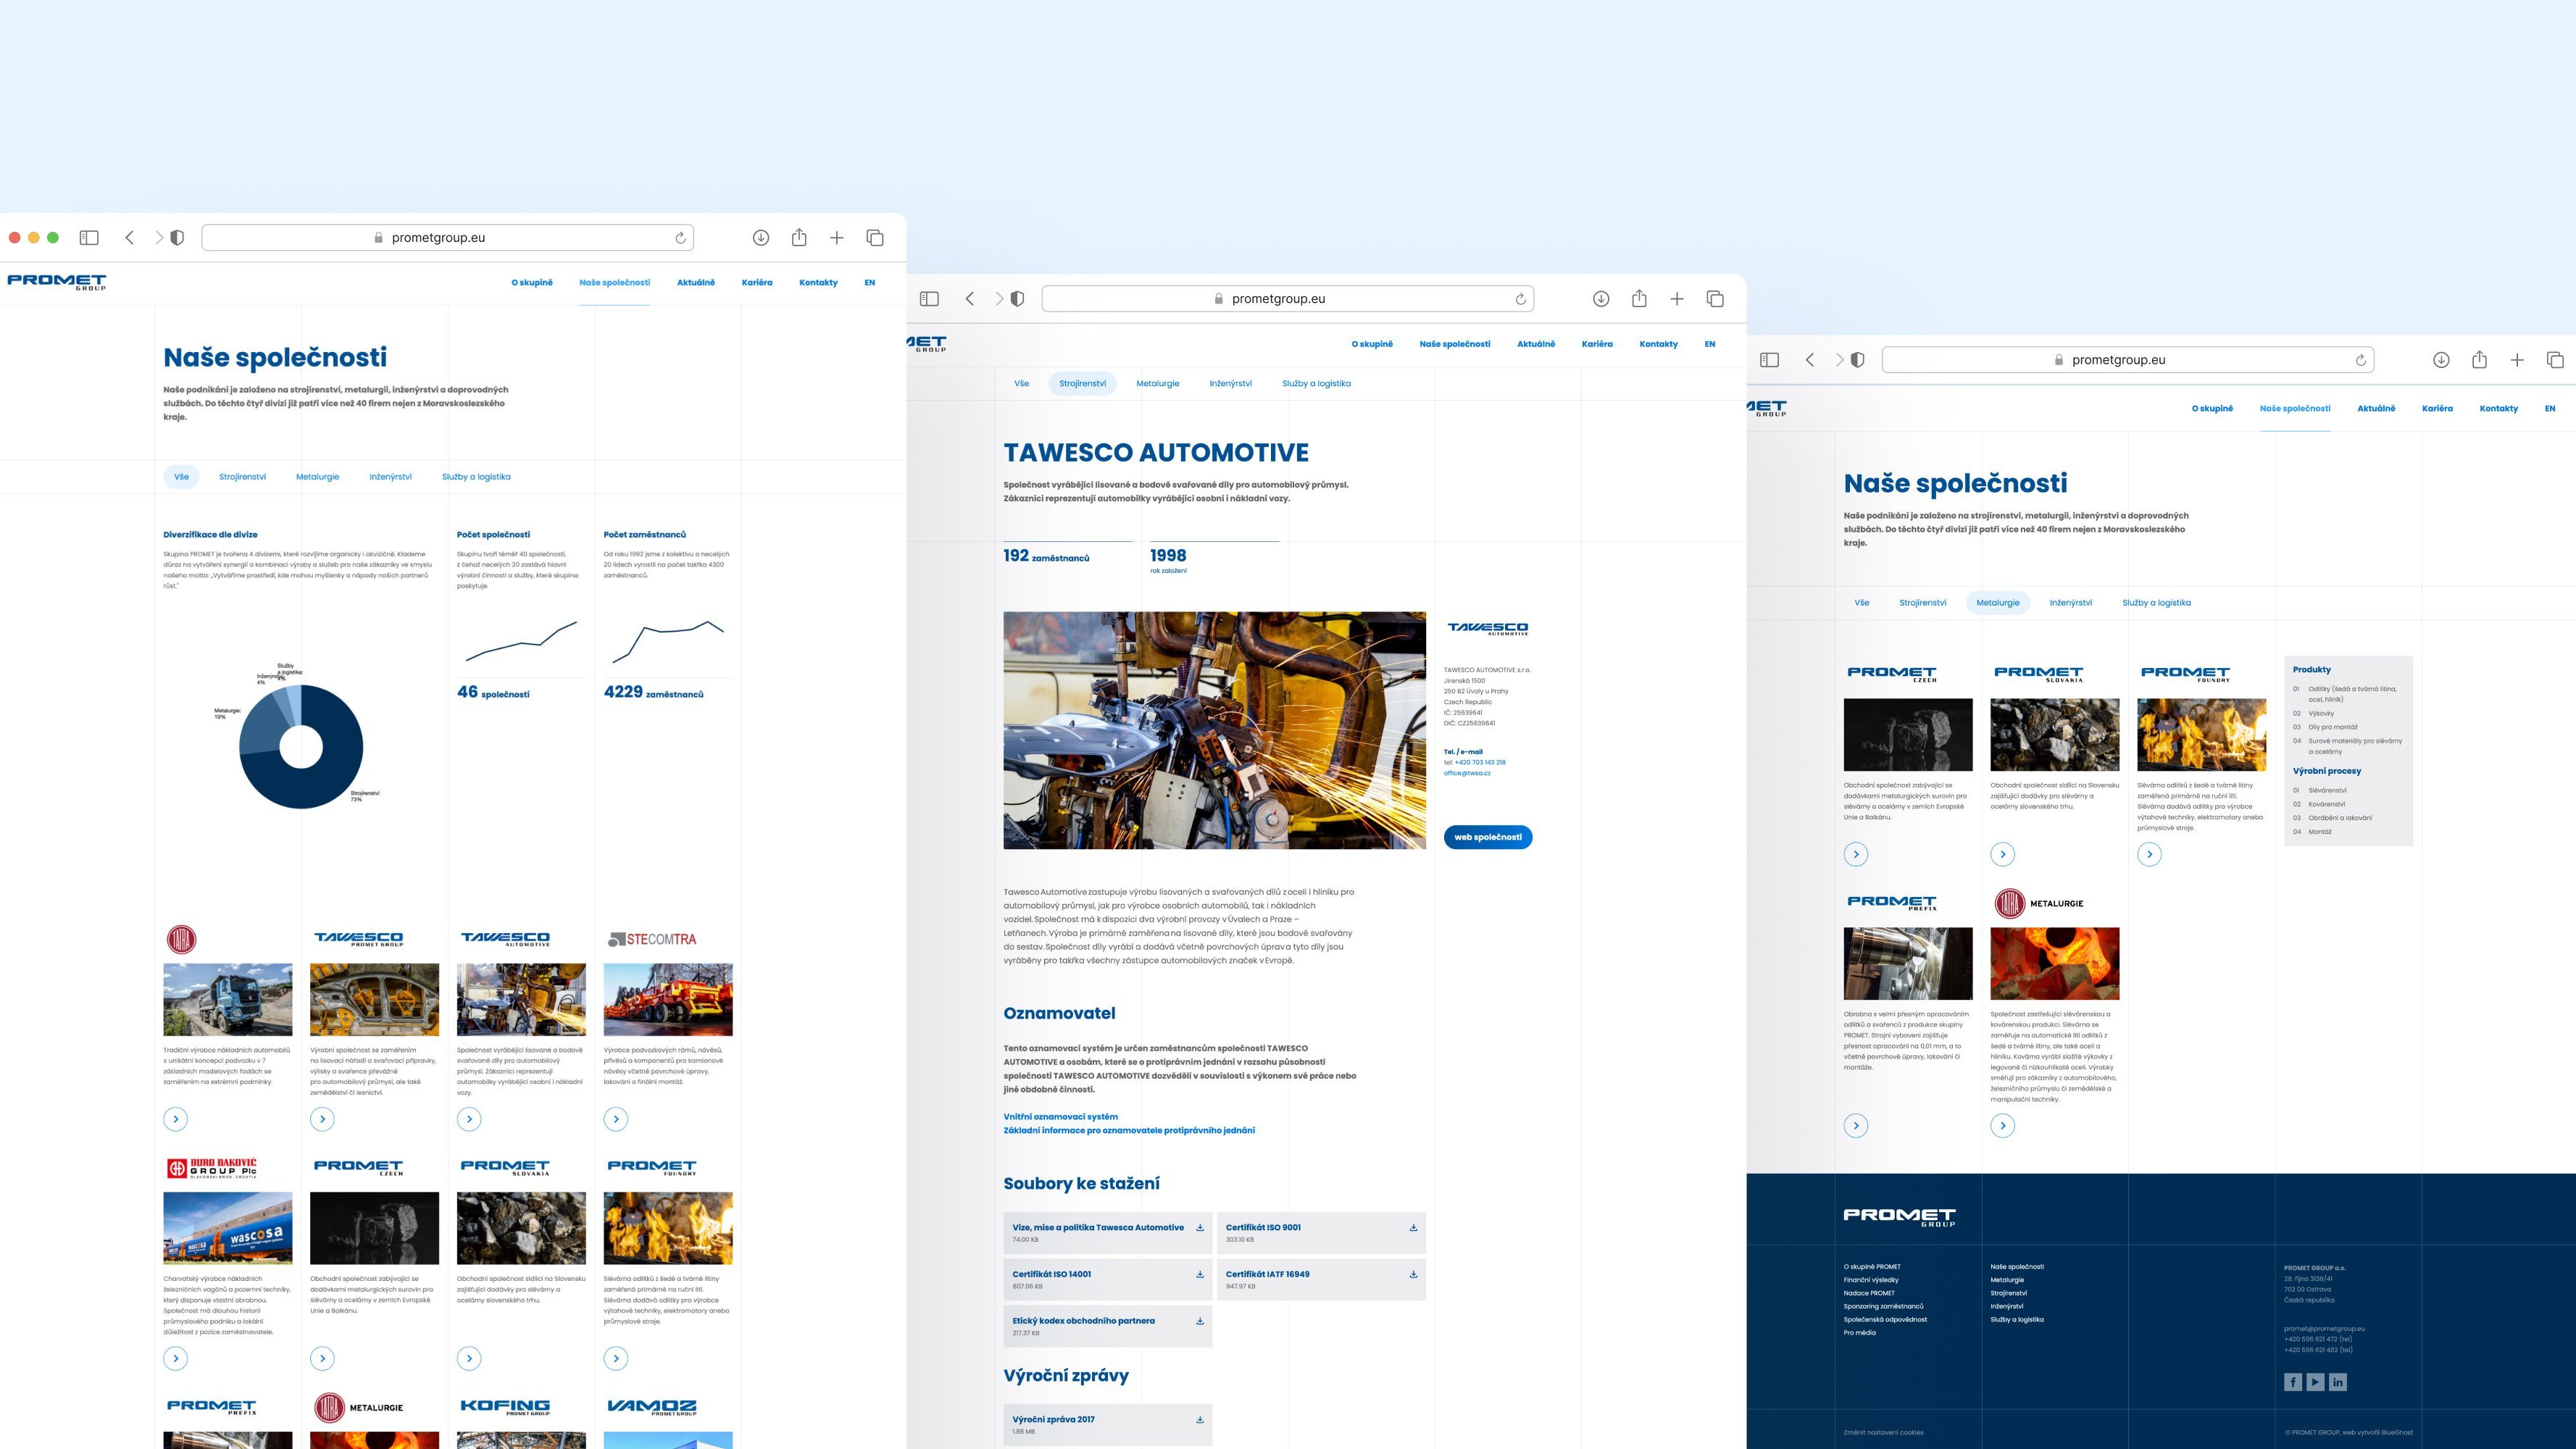Open arrow under Promet Foundry card in left window

point(616,1358)
